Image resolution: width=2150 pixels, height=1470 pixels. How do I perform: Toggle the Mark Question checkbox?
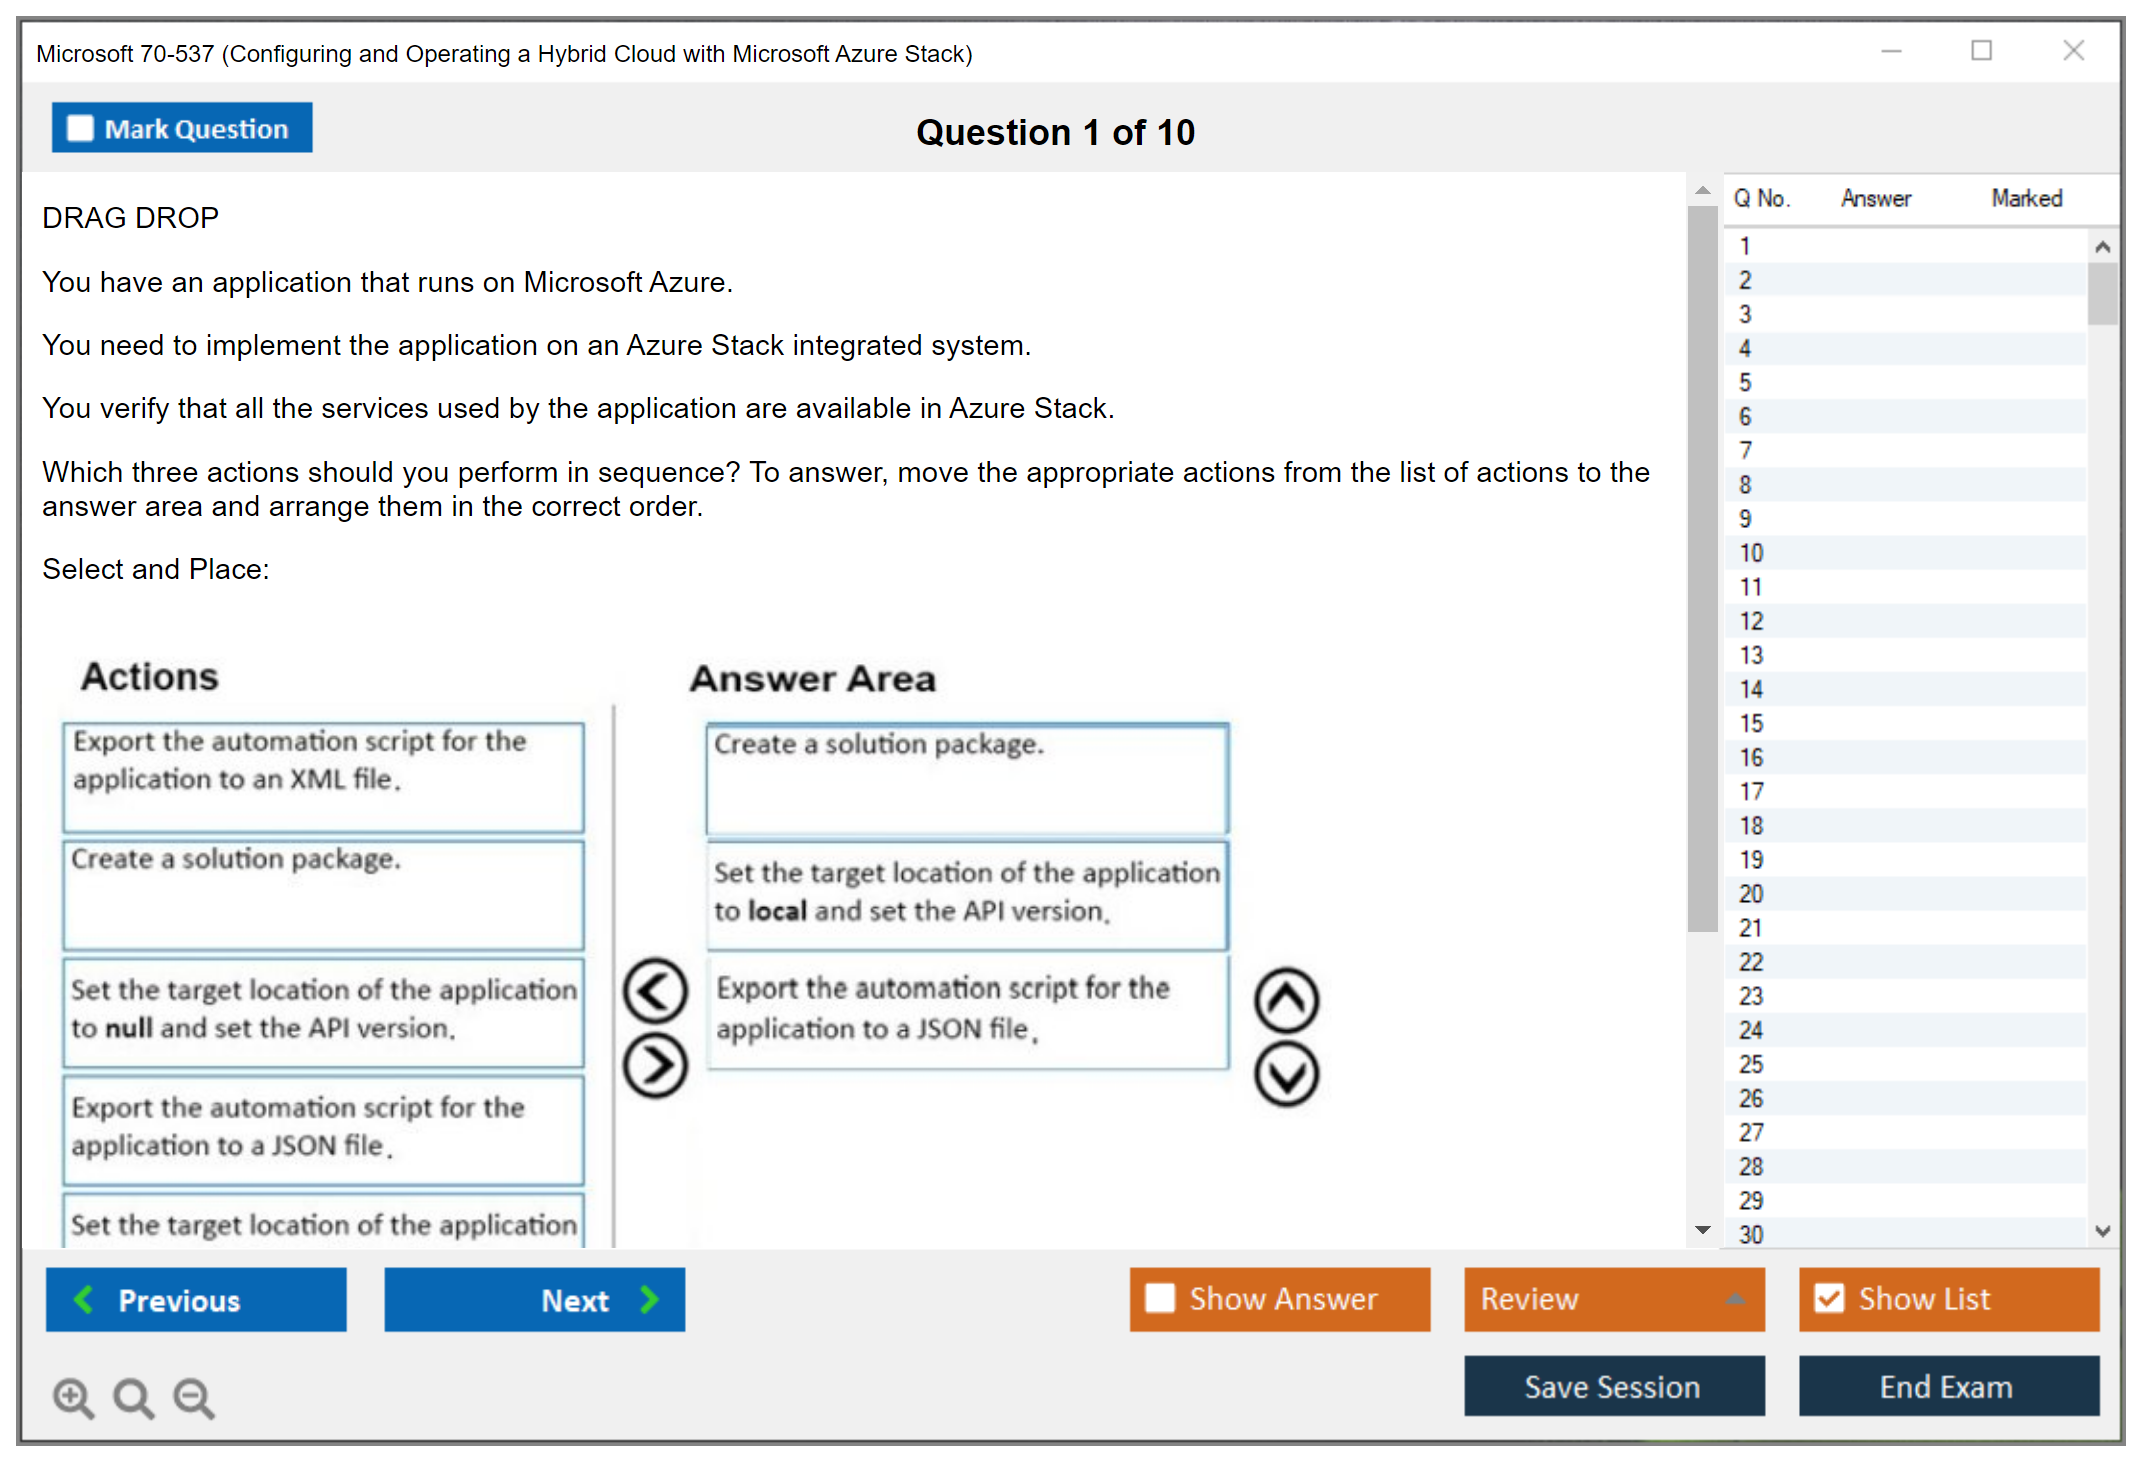point(80,129)
